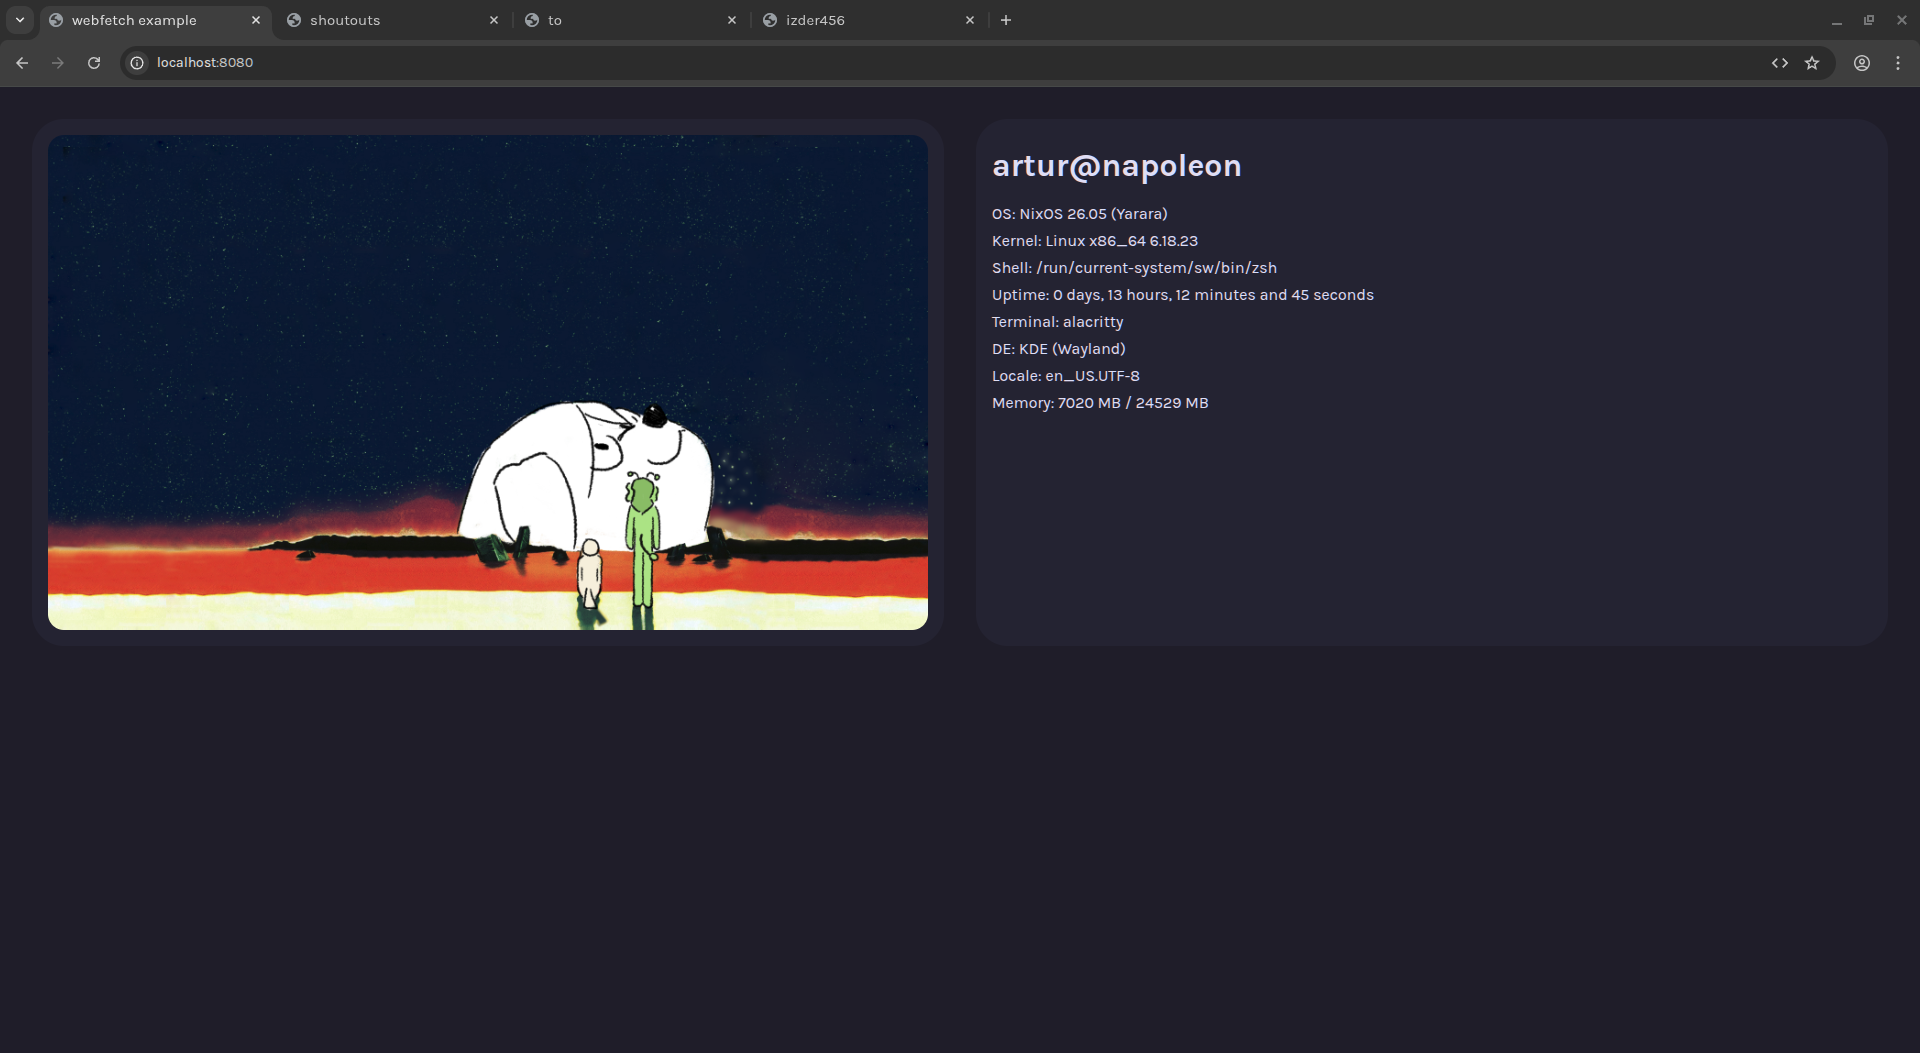Click the "Kernel: Linux x86_64 6.18.23" line
Viewport: 1920px width, 1053px height.
tap(1095, 241)
